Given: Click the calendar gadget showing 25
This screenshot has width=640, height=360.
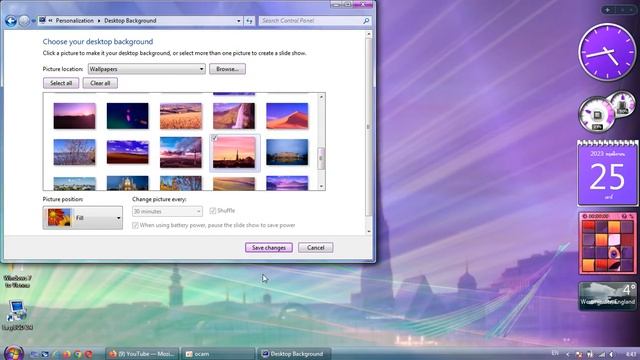Looking at the screenshot, I should [x=607, y=173].
